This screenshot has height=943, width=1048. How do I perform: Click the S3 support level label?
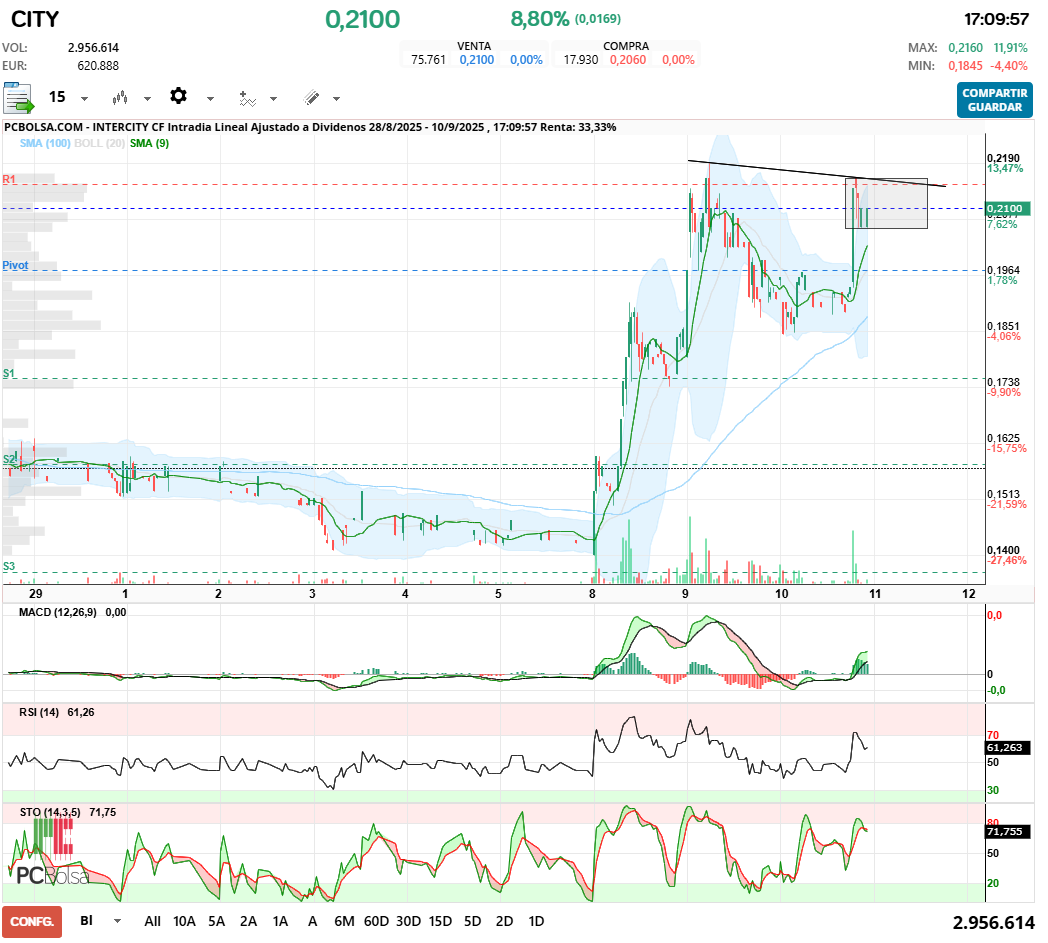click(x=9, y=566)
